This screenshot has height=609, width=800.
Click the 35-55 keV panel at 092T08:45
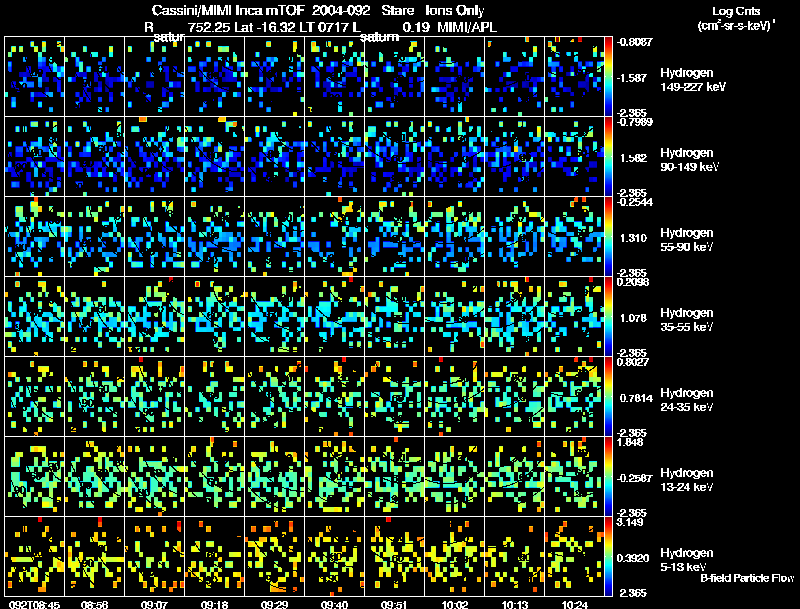click(x=35, y=317)
